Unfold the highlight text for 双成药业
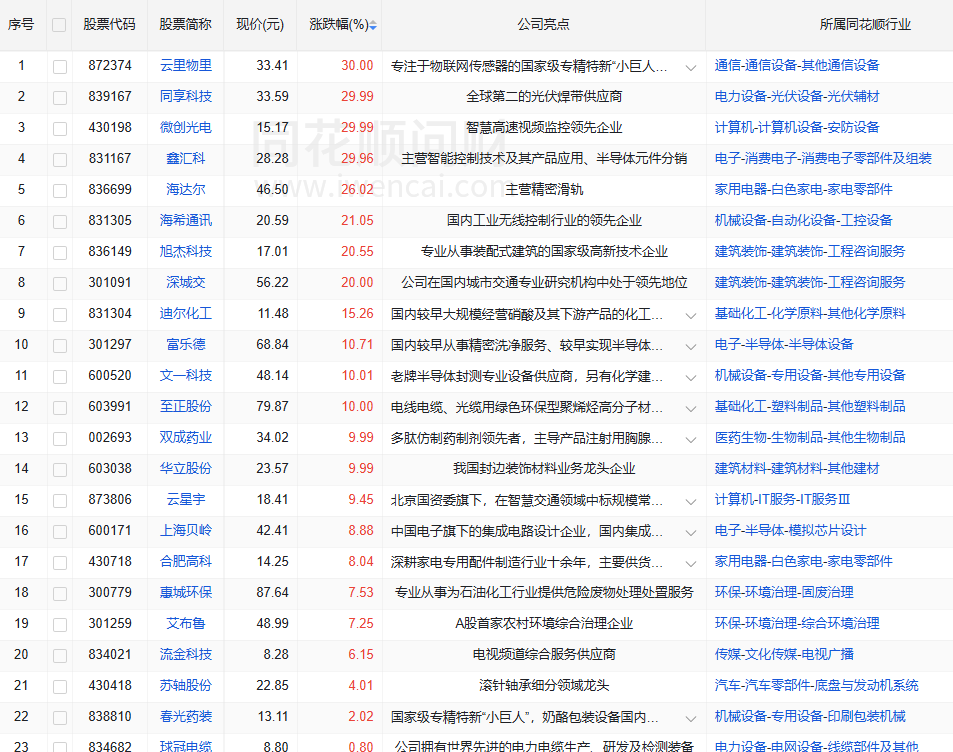 click(x=691, y=440)
